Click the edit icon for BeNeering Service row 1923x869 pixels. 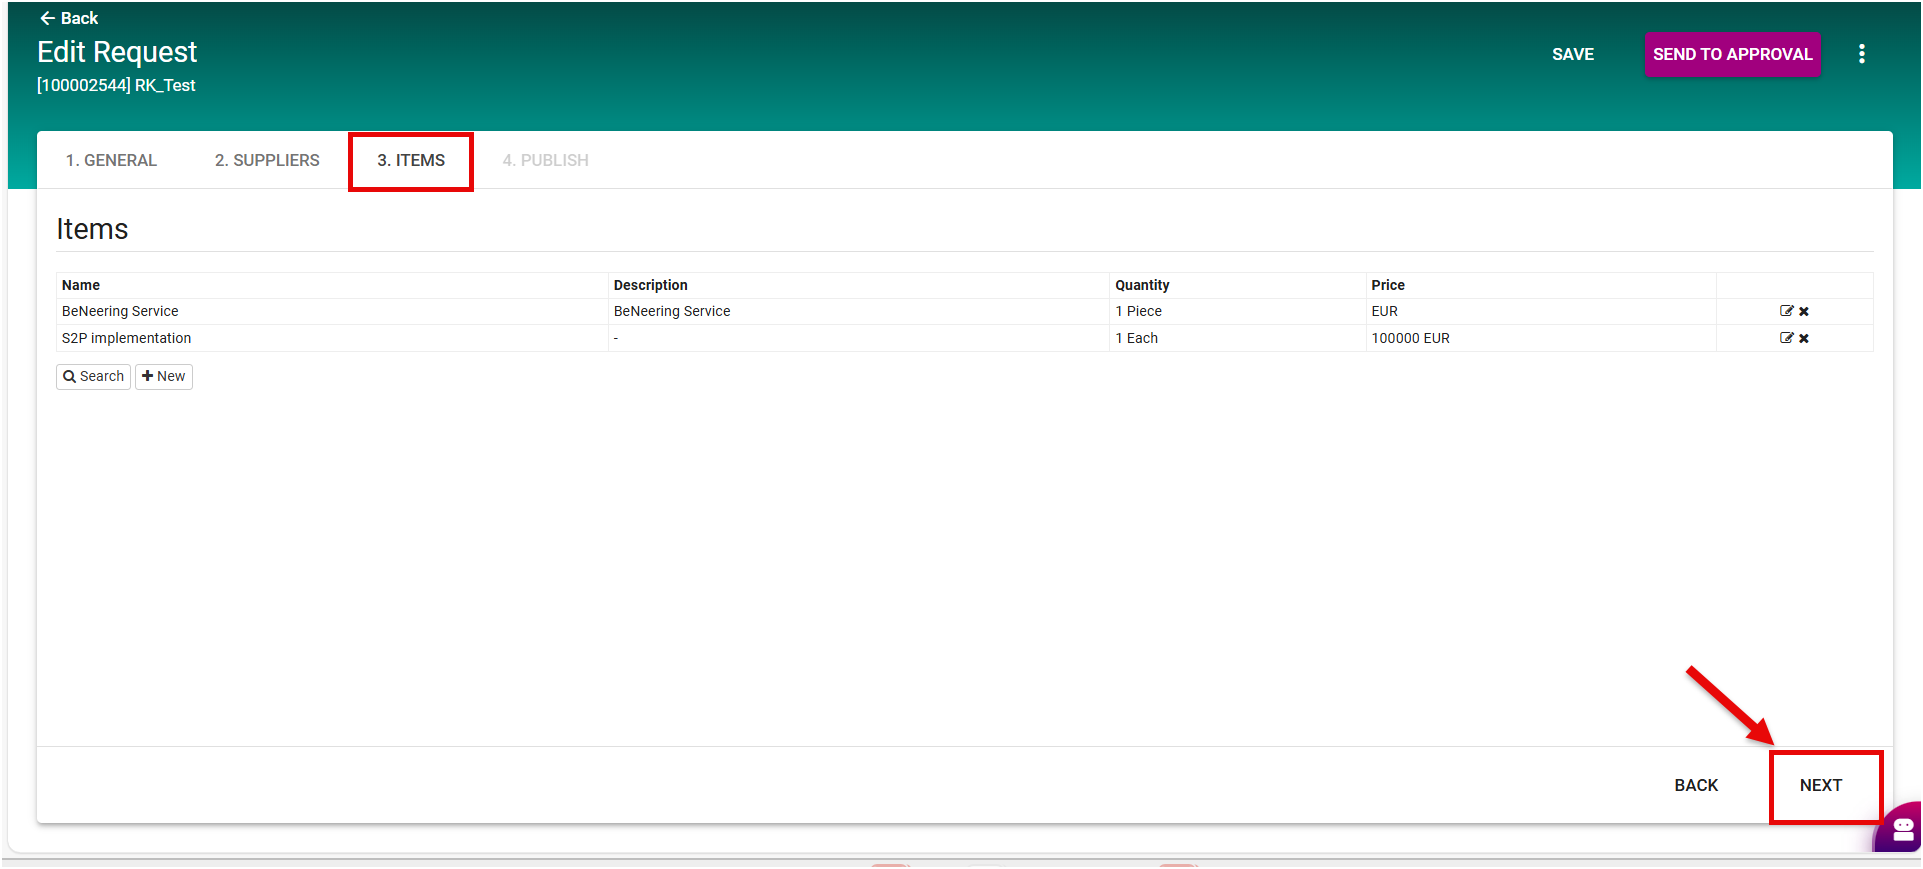tap(1786, 311)
